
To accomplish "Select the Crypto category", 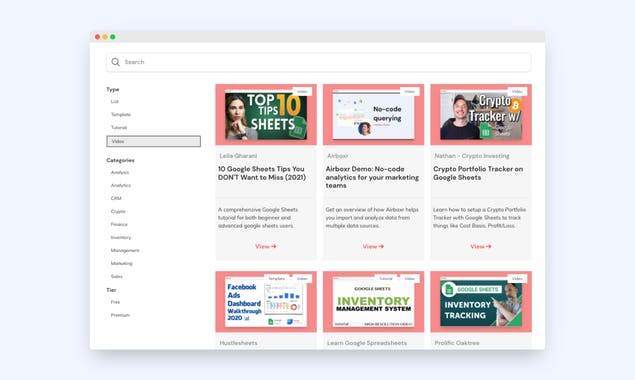I will click(118, 211).
